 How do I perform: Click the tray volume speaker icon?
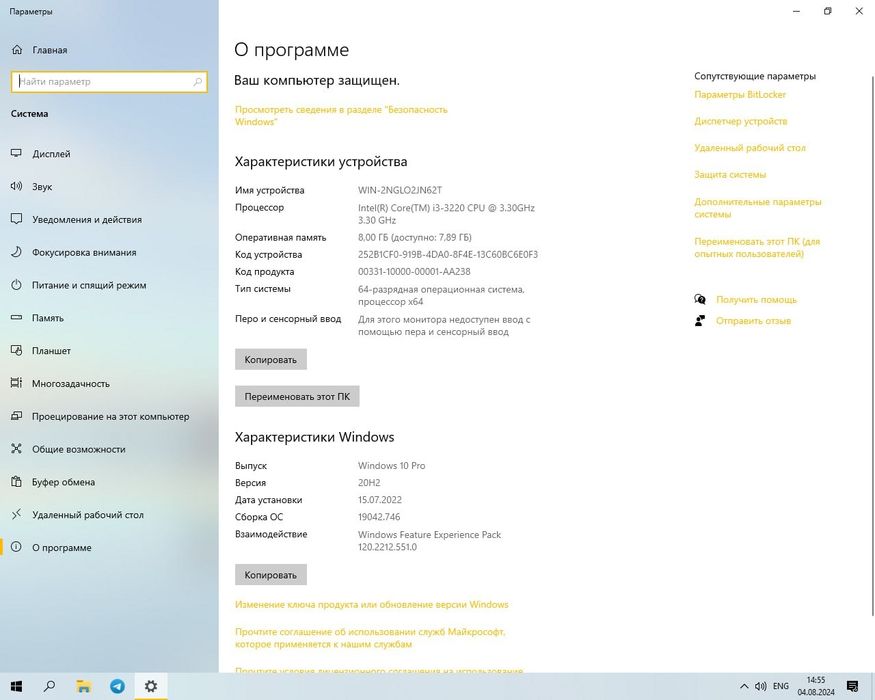(760, 686)
